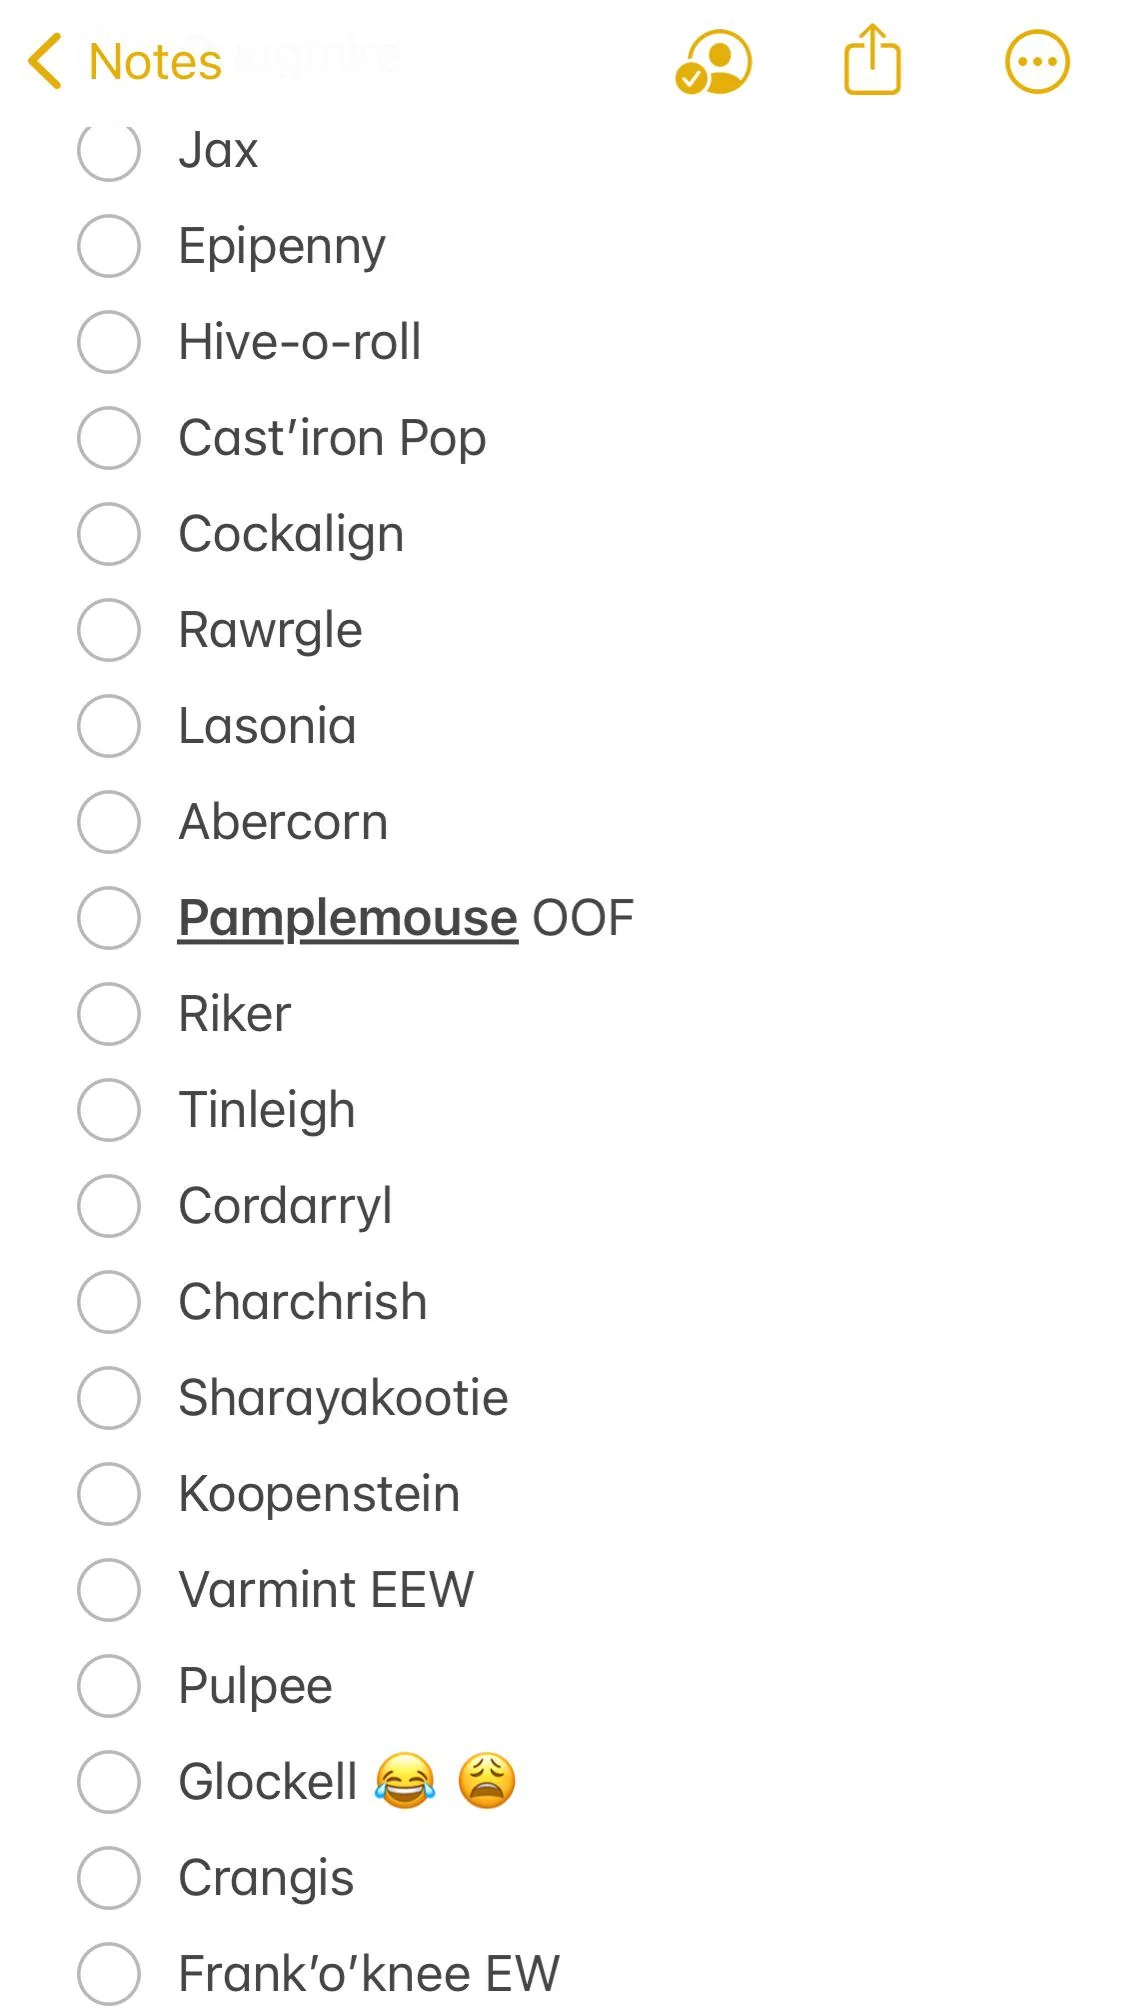Check off the Jax checklist item
The height and width of the screenshot is (2009, 1124).
coord(108,150)
